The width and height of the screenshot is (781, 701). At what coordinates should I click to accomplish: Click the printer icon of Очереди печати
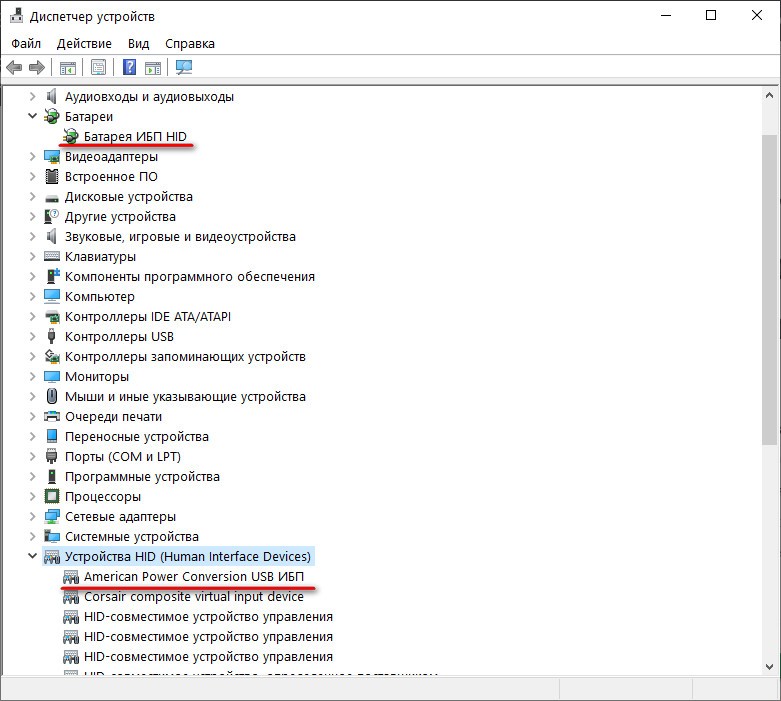pos(52,416)
